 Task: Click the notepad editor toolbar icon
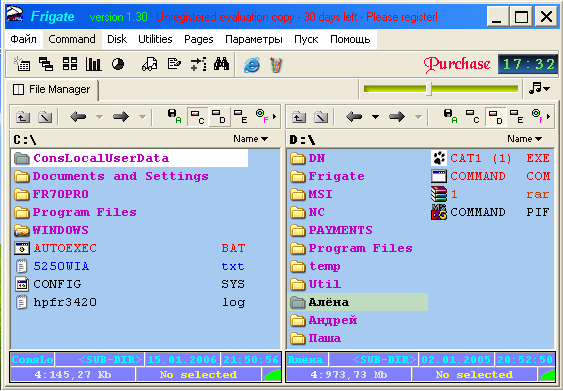click(x=174, y=64)
